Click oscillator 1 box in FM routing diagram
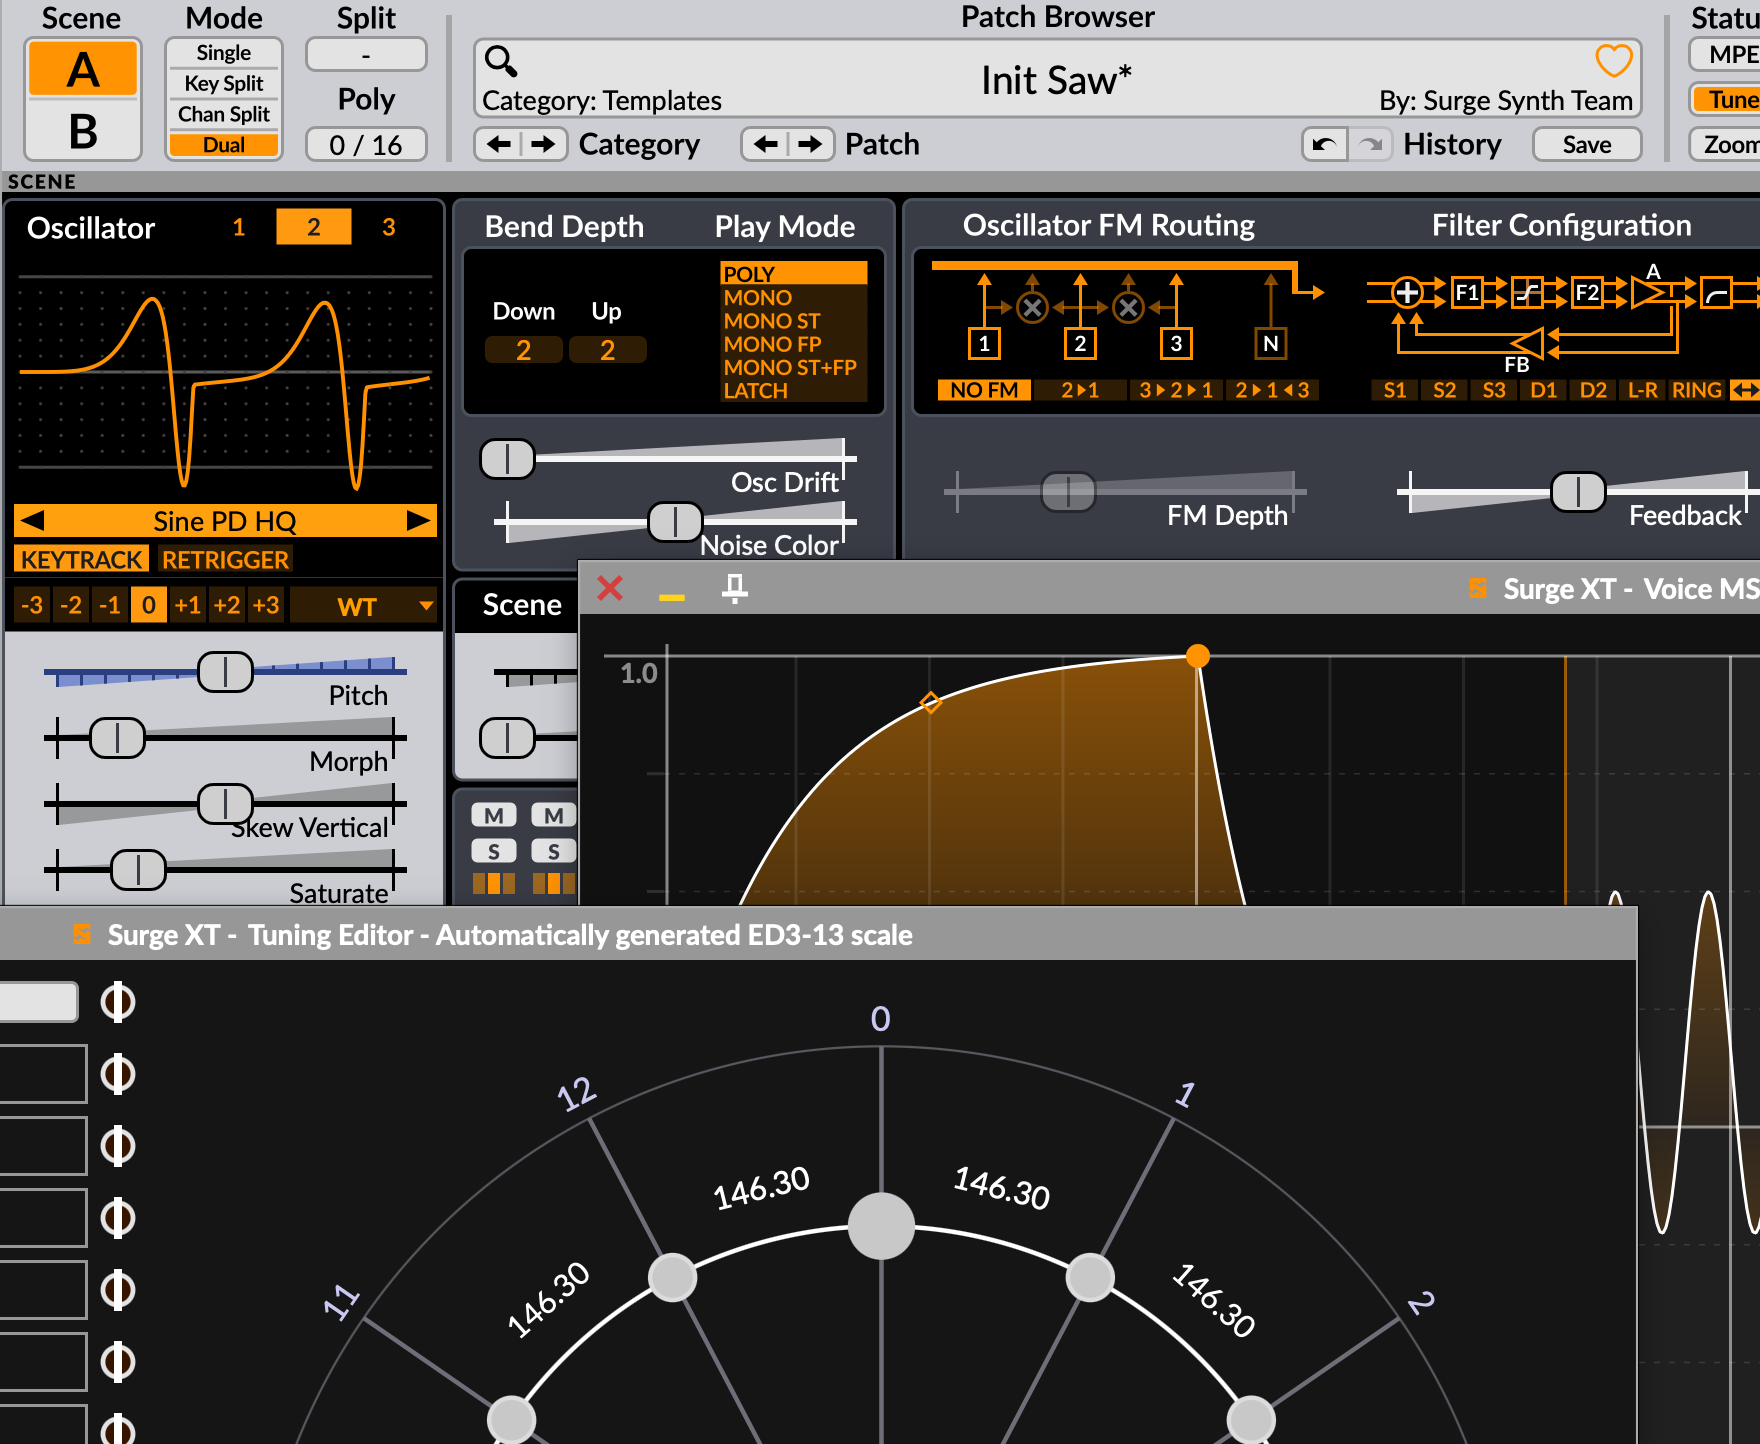The width and height of the screenshot is (1760, 1444). (984, 343)
